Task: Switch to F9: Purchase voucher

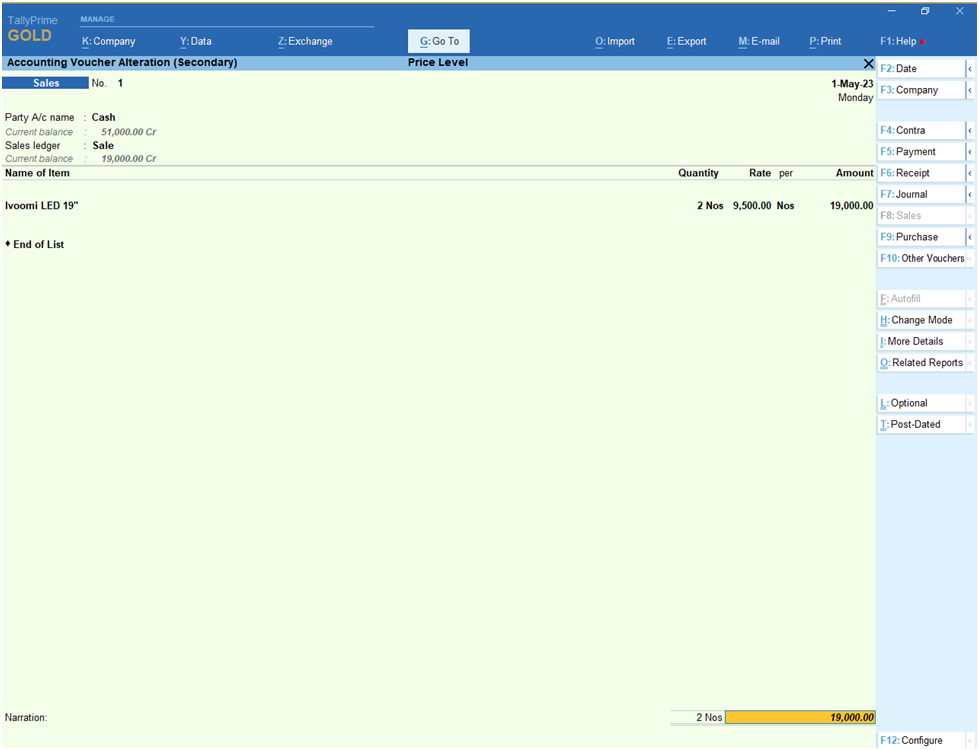Action: [x=922, y=237]
